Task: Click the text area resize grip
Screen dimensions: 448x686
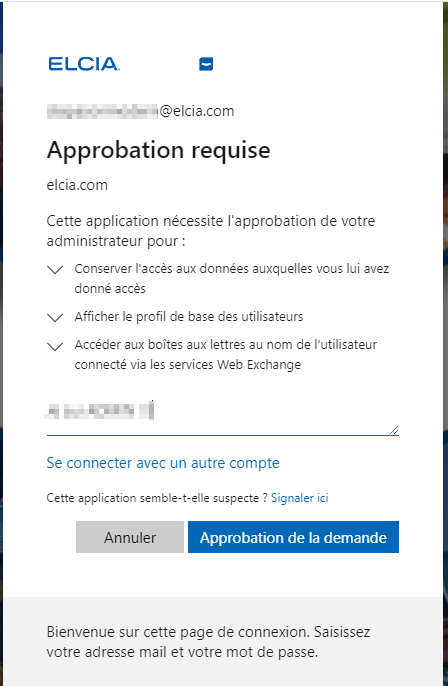Action: tap(394, 430)
